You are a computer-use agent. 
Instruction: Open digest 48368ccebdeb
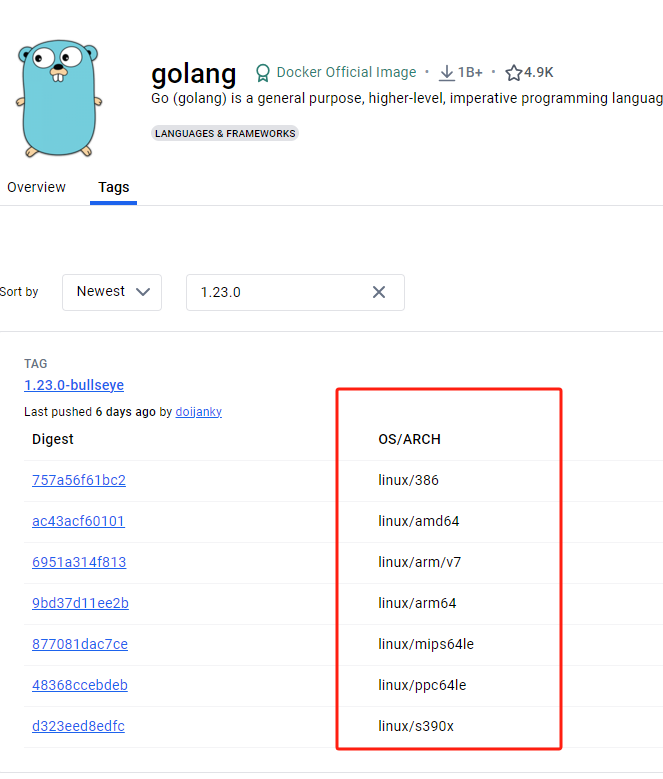[80, 685]
